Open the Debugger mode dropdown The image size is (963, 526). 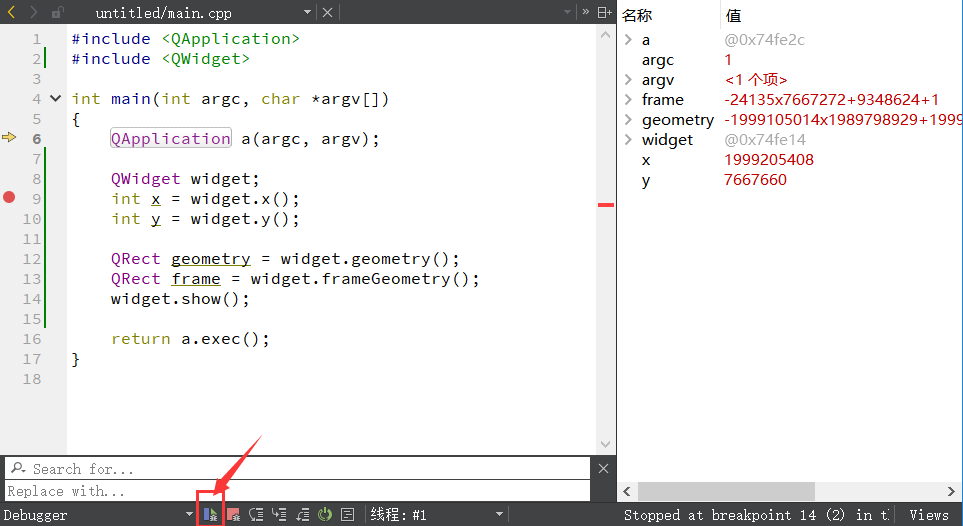pos(98,515)
